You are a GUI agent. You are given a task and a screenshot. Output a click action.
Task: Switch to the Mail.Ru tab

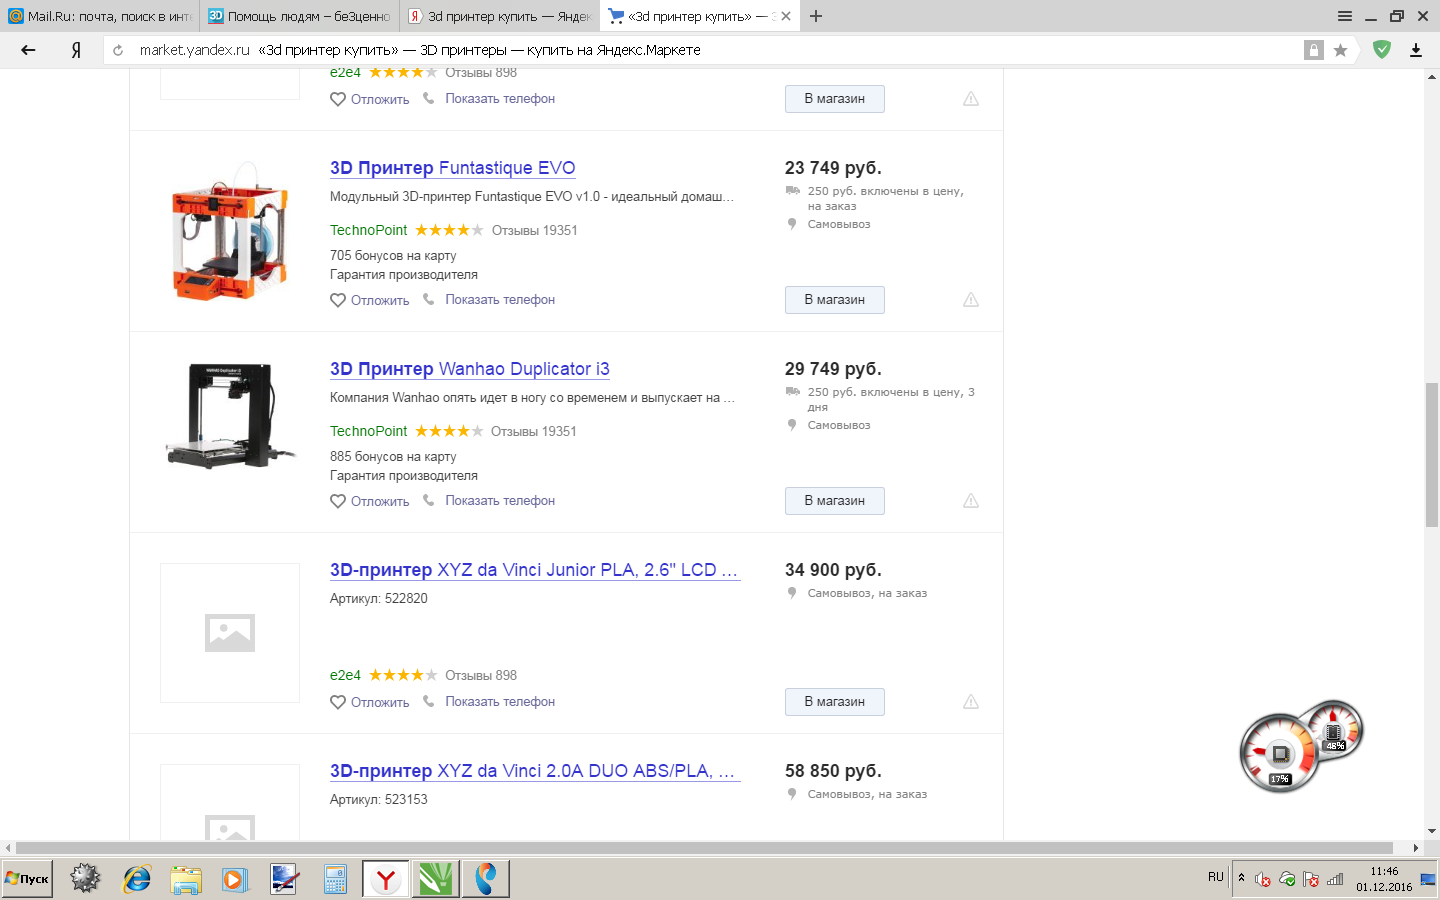tap(100, 16)
